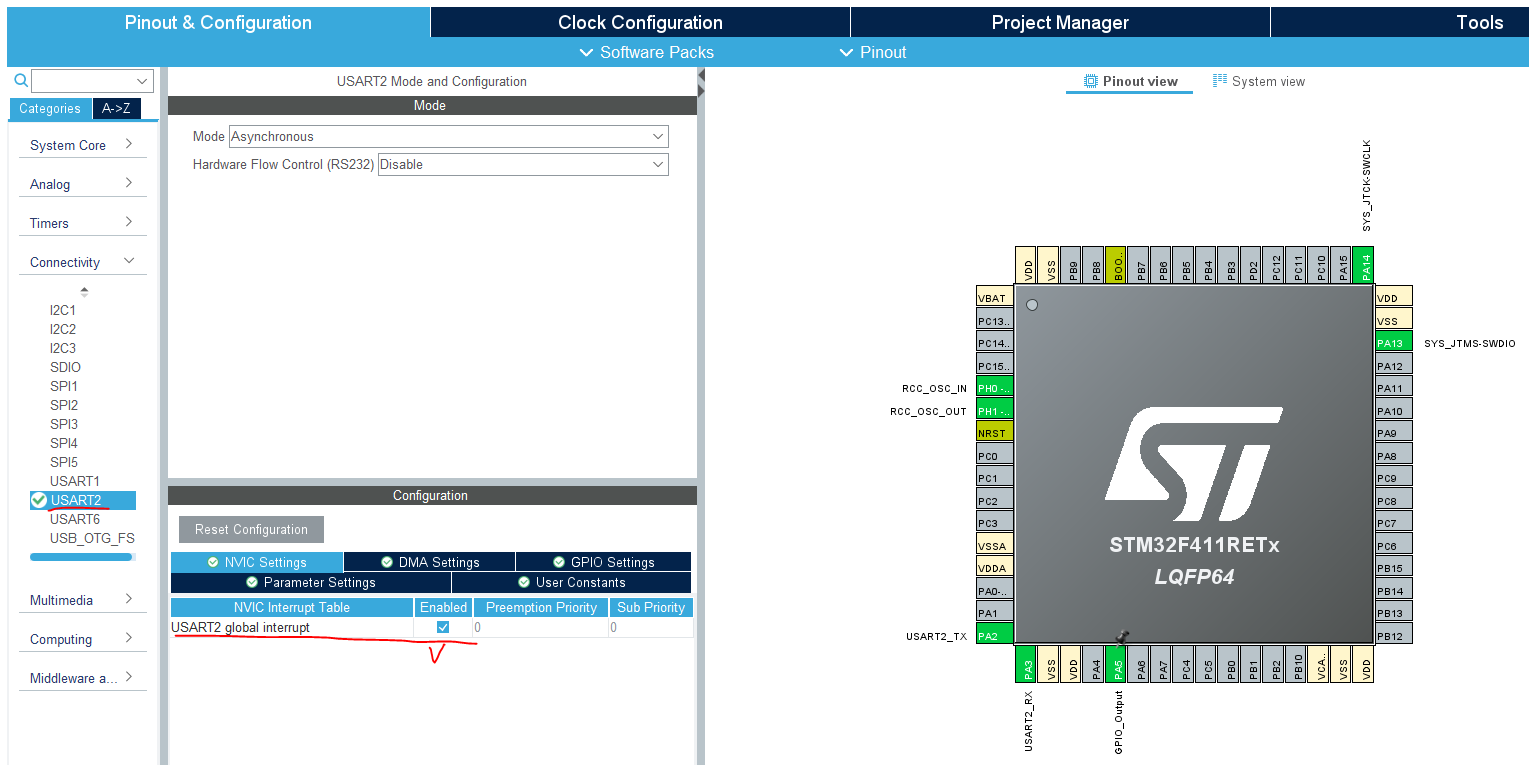Screen dimensions: 1529x765
Task: Select USB_OTG_FS peripheral
Action: 92,538
